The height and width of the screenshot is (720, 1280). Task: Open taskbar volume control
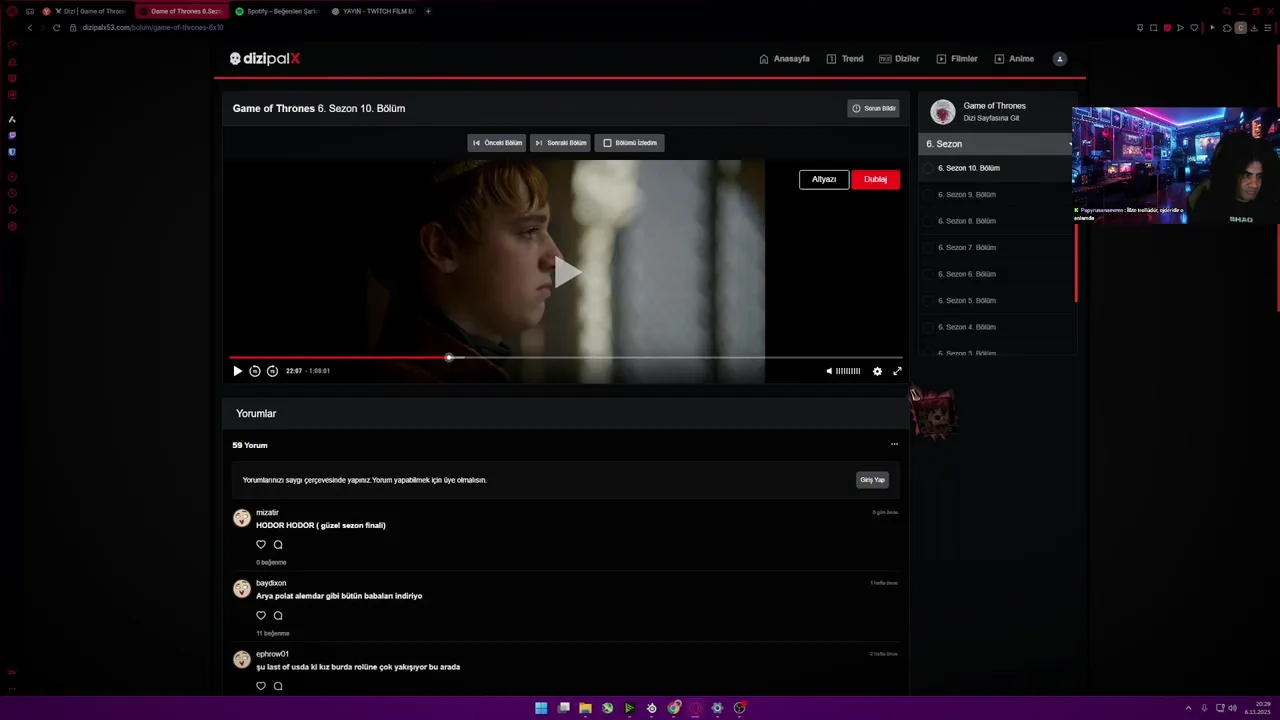click(1232, 708)
